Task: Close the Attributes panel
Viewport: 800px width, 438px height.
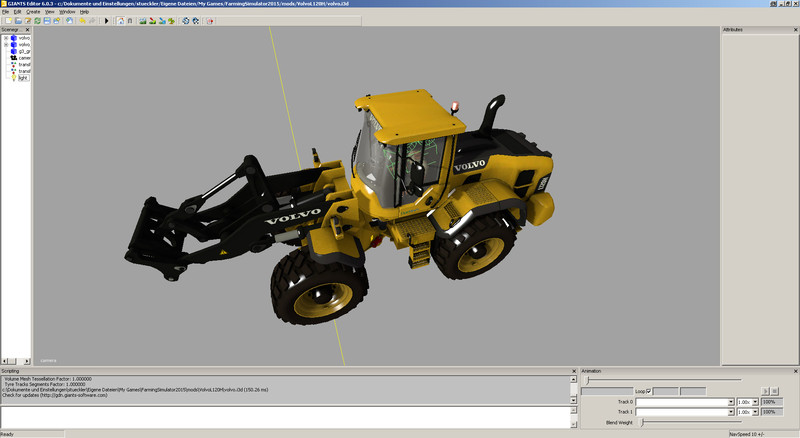Action: [795, 30]
